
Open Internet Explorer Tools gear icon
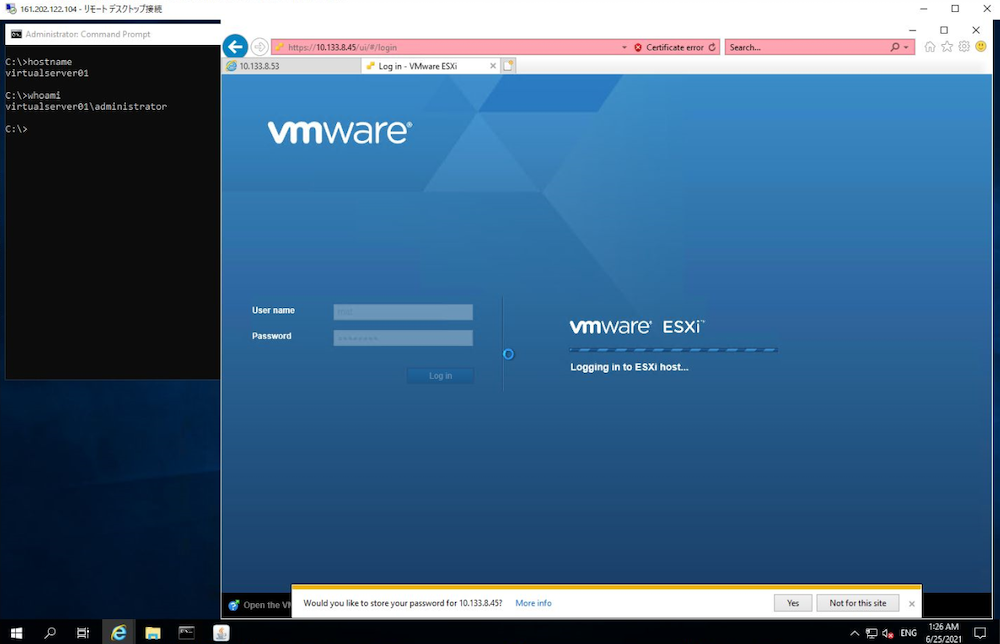click(x=964, y=47)
